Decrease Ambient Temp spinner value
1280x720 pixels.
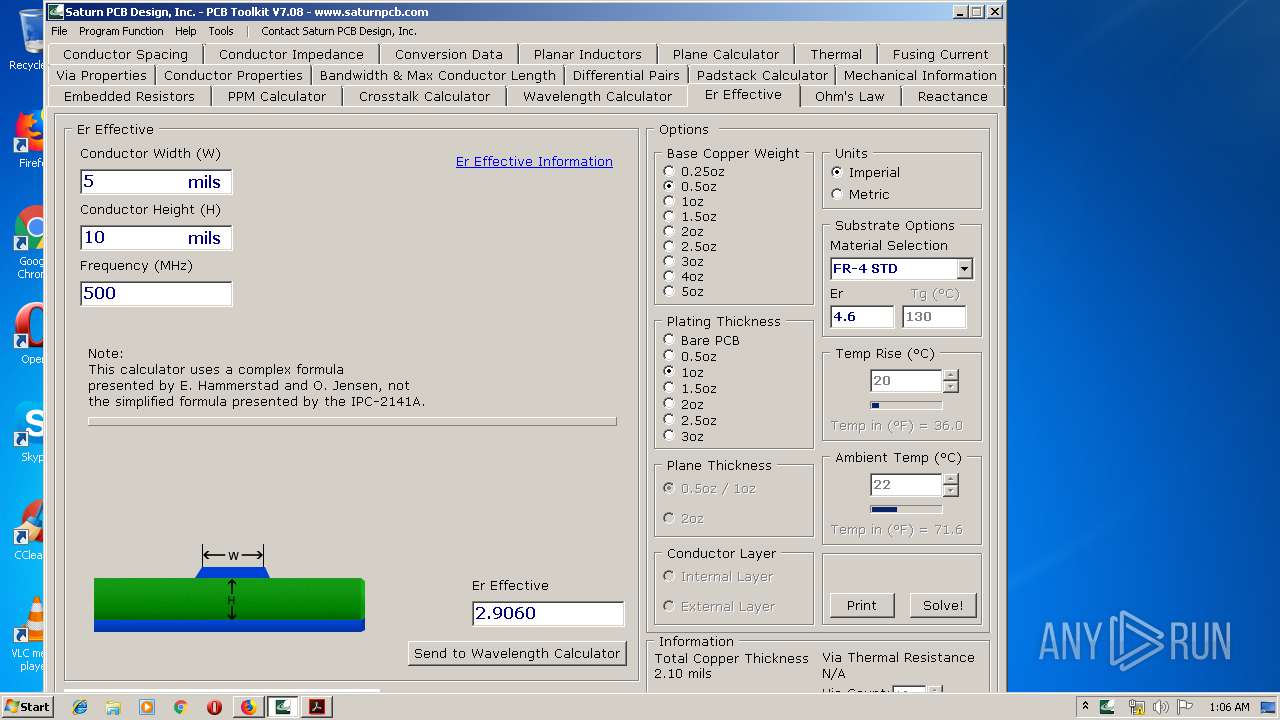(x=950, y=490)
